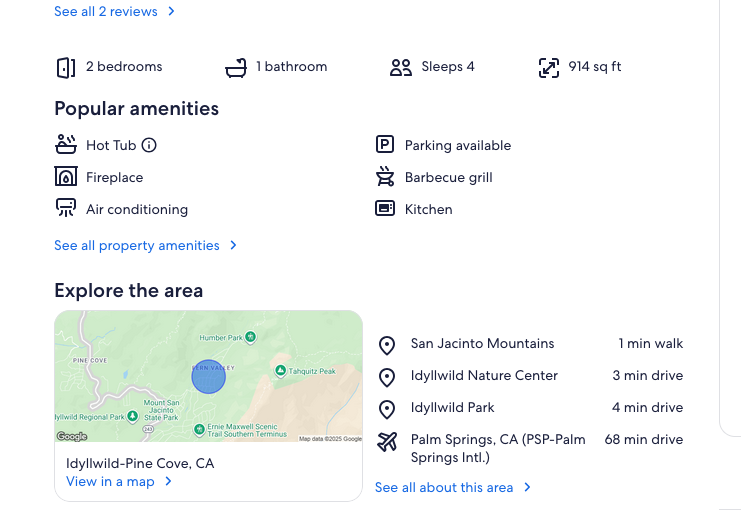Click the parking available icon
741x529 pixels.
pos(385,145)
